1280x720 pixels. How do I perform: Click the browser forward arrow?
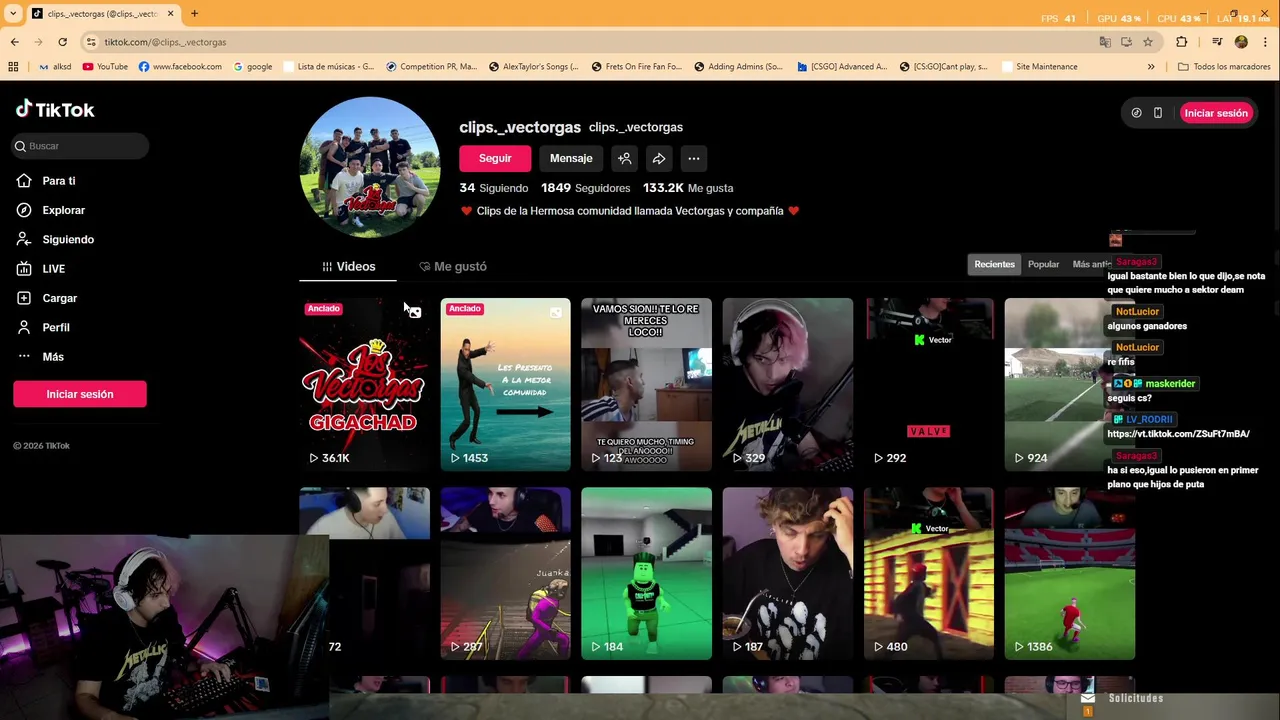39,42
